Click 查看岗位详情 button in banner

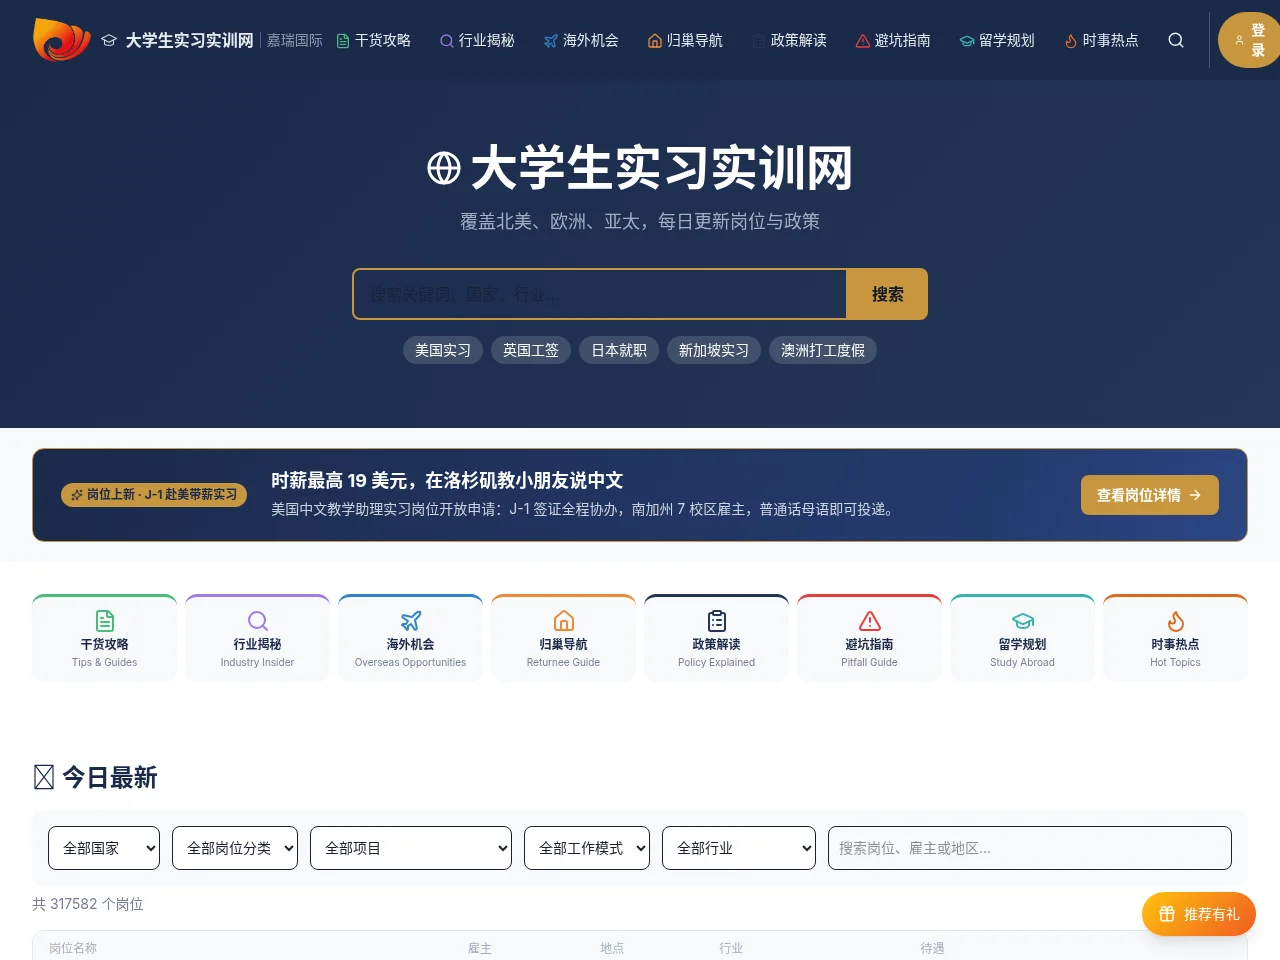click(1150, 495)
